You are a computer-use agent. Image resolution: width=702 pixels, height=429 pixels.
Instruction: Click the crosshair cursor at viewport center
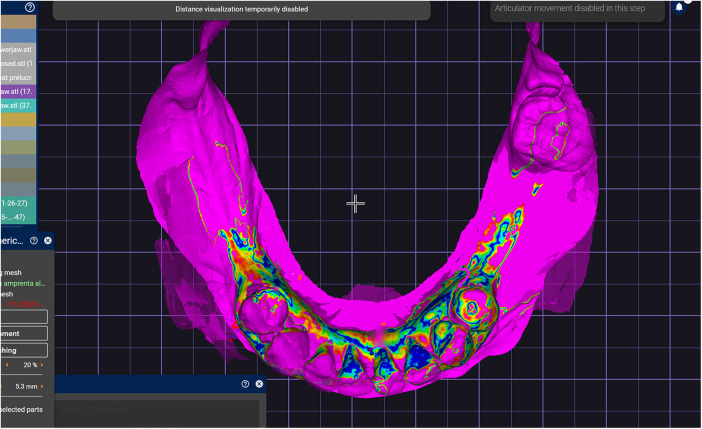pos(355,204)
